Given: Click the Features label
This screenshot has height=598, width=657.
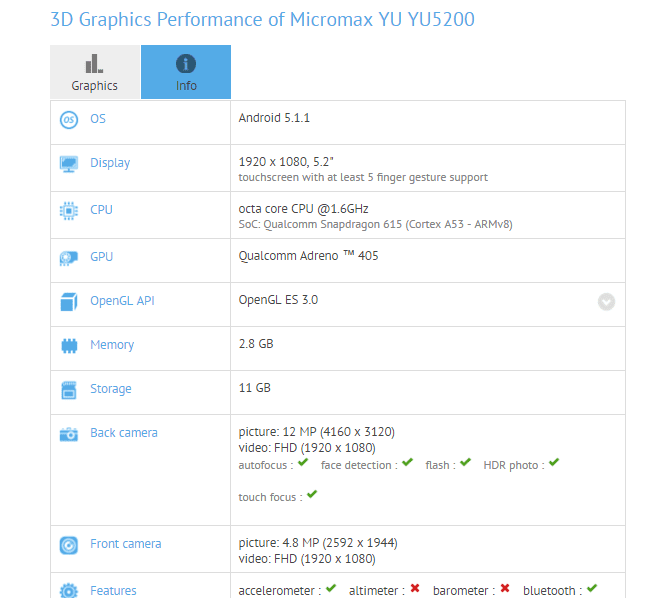Looking at the screenshot, I should [x=113, y=590].
